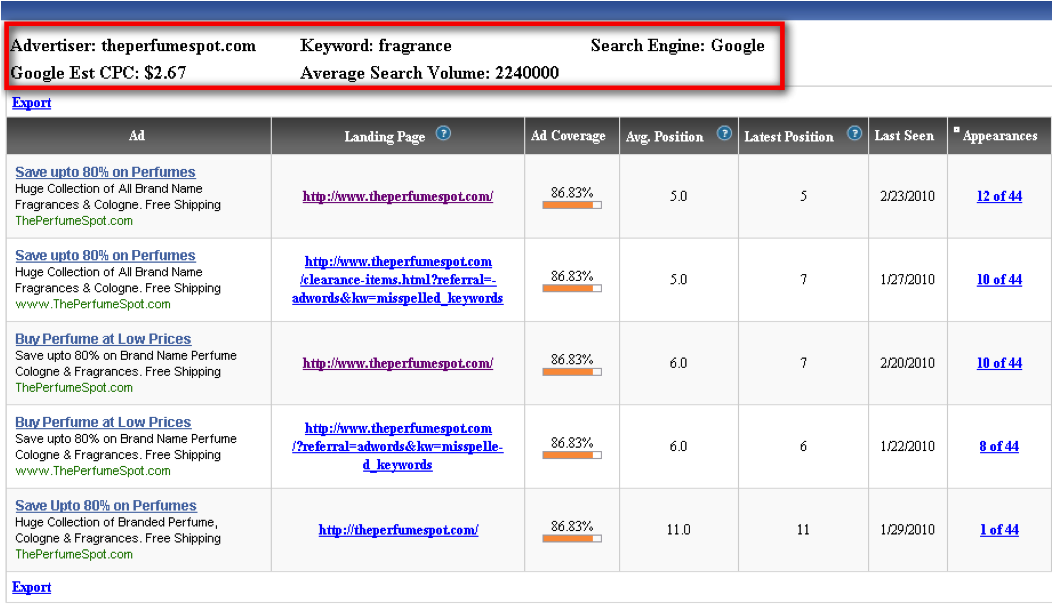Image resolution: width=1053 pixels, height=612 pixels.
Task: Open the '1 of 44' appearances link
Action: click(x=999, y=529)
